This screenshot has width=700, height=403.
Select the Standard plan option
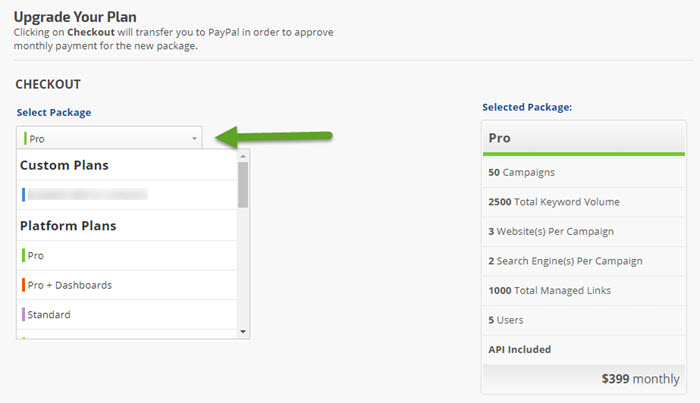click(50, 315)
